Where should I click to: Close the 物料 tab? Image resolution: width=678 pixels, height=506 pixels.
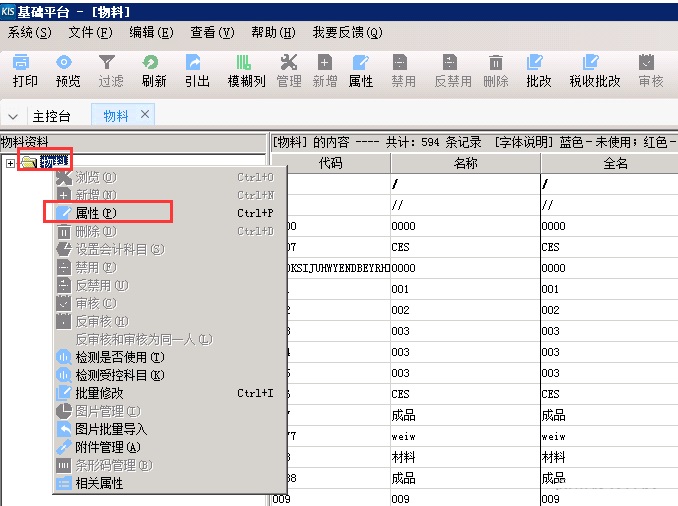(x=144, y=115)
